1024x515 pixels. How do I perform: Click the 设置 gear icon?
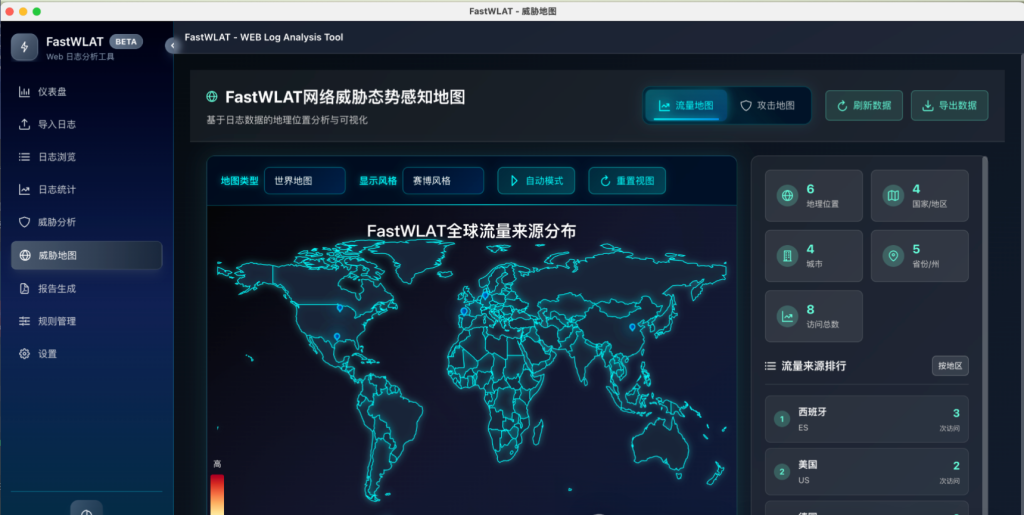pyautogui.click(x=25, y=354)
